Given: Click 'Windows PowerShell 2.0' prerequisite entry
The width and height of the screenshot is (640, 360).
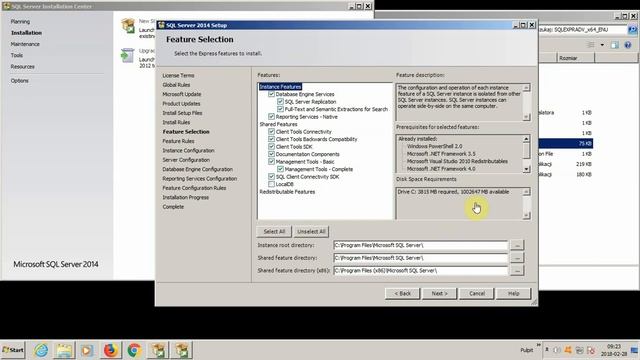Looking at the screenshot, I should (x=434, y=146).
